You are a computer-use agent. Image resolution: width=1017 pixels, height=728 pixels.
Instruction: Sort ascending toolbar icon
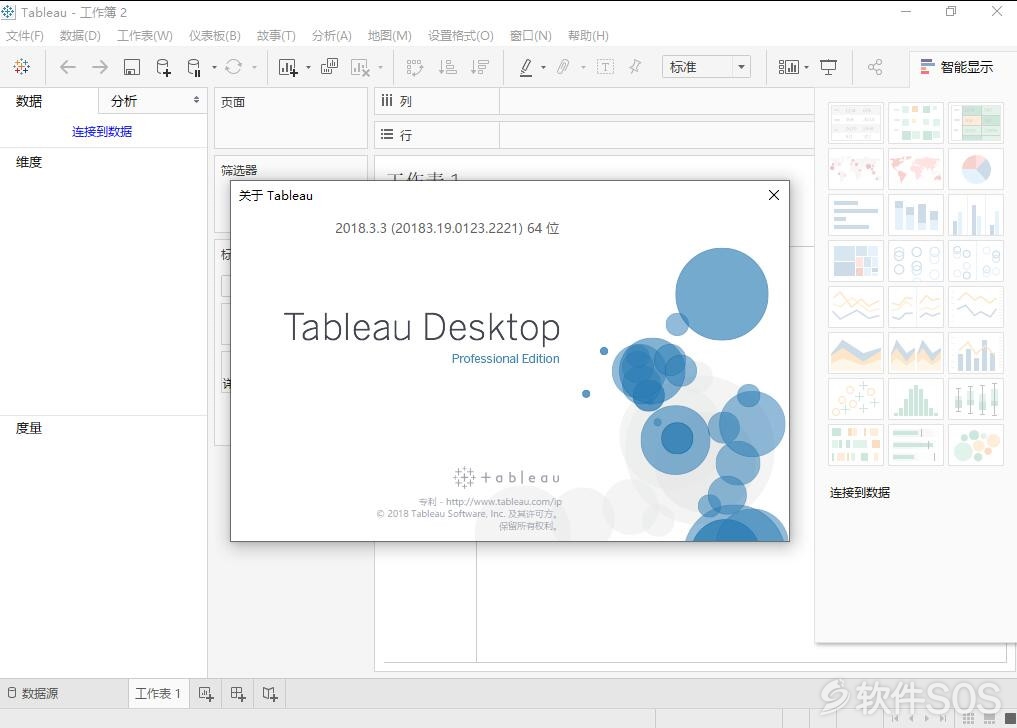click(x=448, y=67)
